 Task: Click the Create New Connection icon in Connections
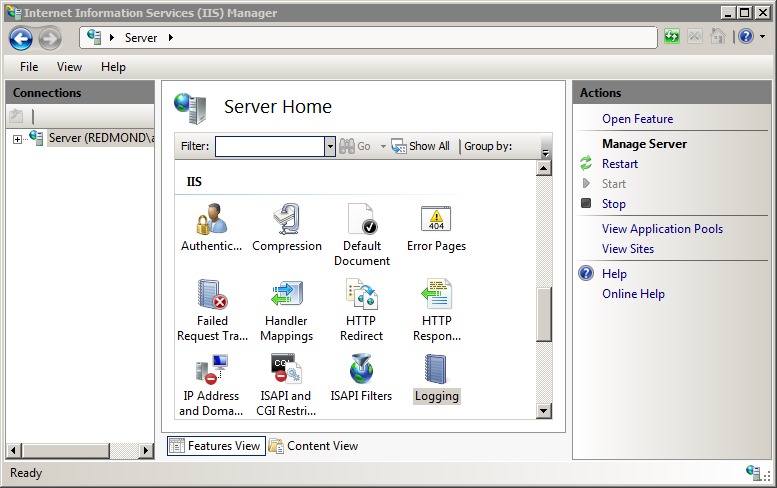16,116
